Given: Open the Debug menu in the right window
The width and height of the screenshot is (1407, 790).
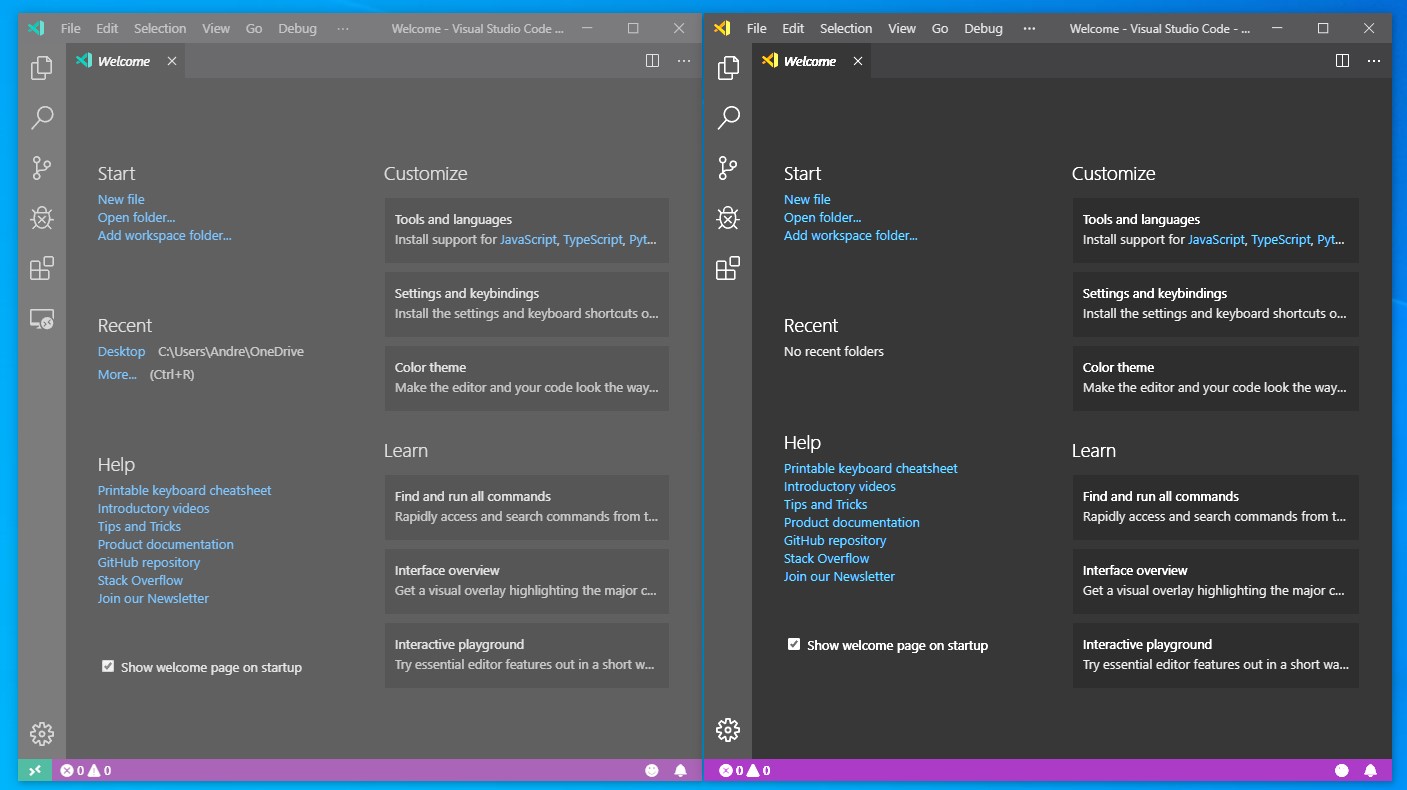Looking at the screenshot, I should (x=983, y=28).
